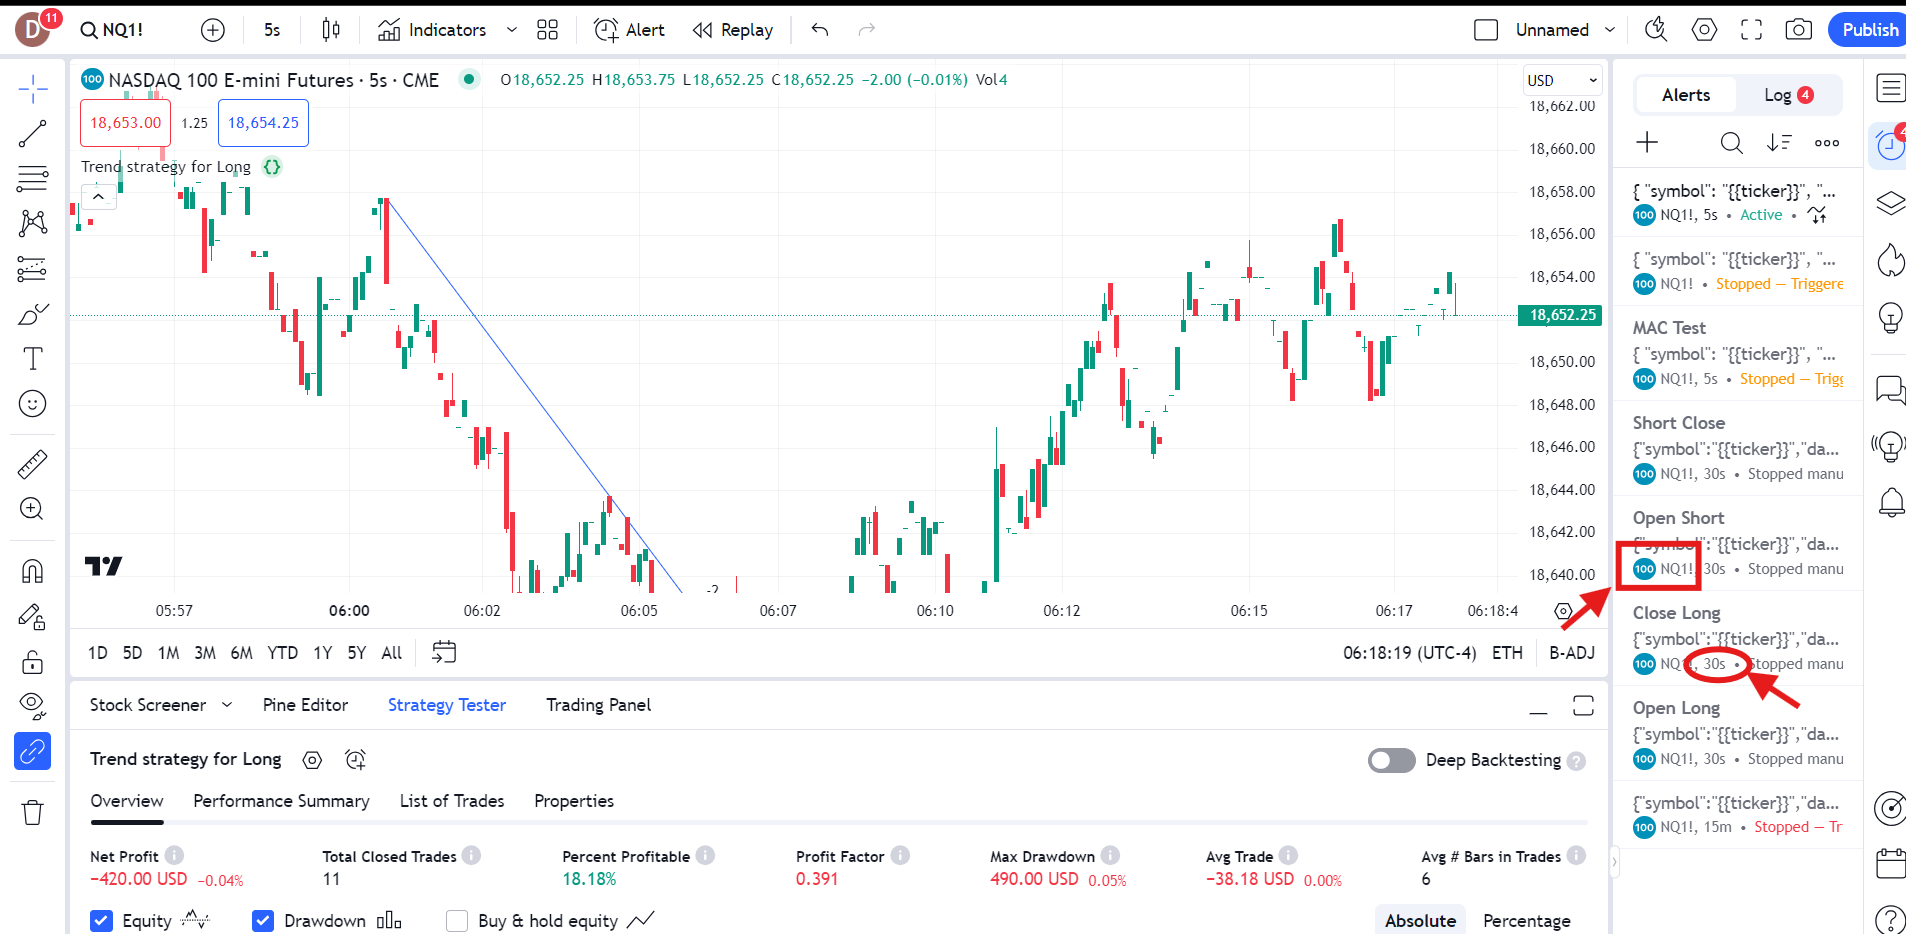Image resolution: width=1906 pixels, height=934 pixels.
Task: Expand favorite indicators dropdown arrow
Action: click(512, 30)
